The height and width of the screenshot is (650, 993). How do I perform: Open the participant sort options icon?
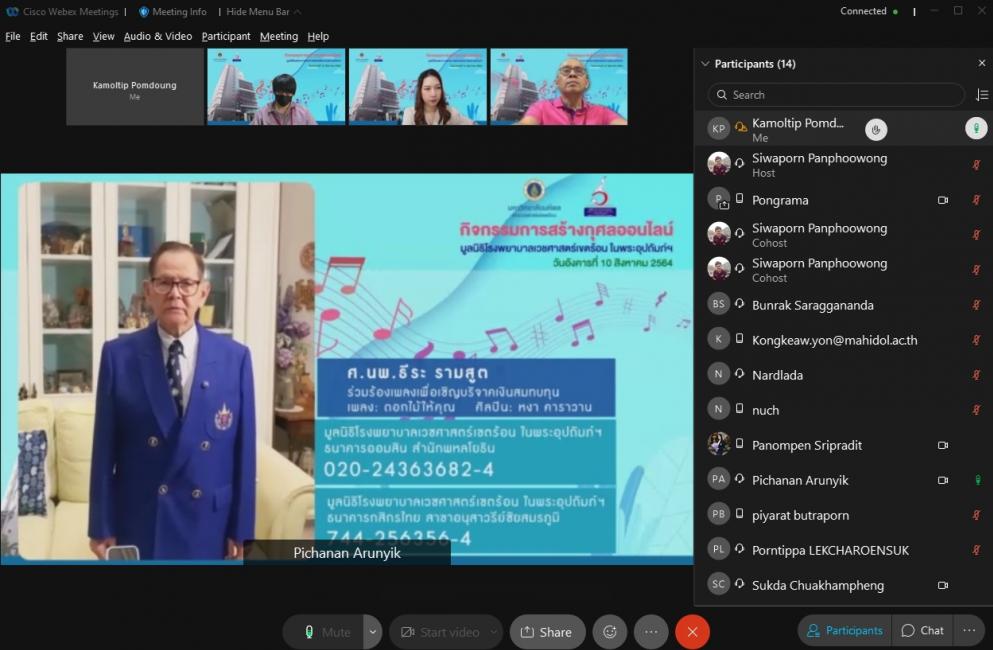click(982, 94)
